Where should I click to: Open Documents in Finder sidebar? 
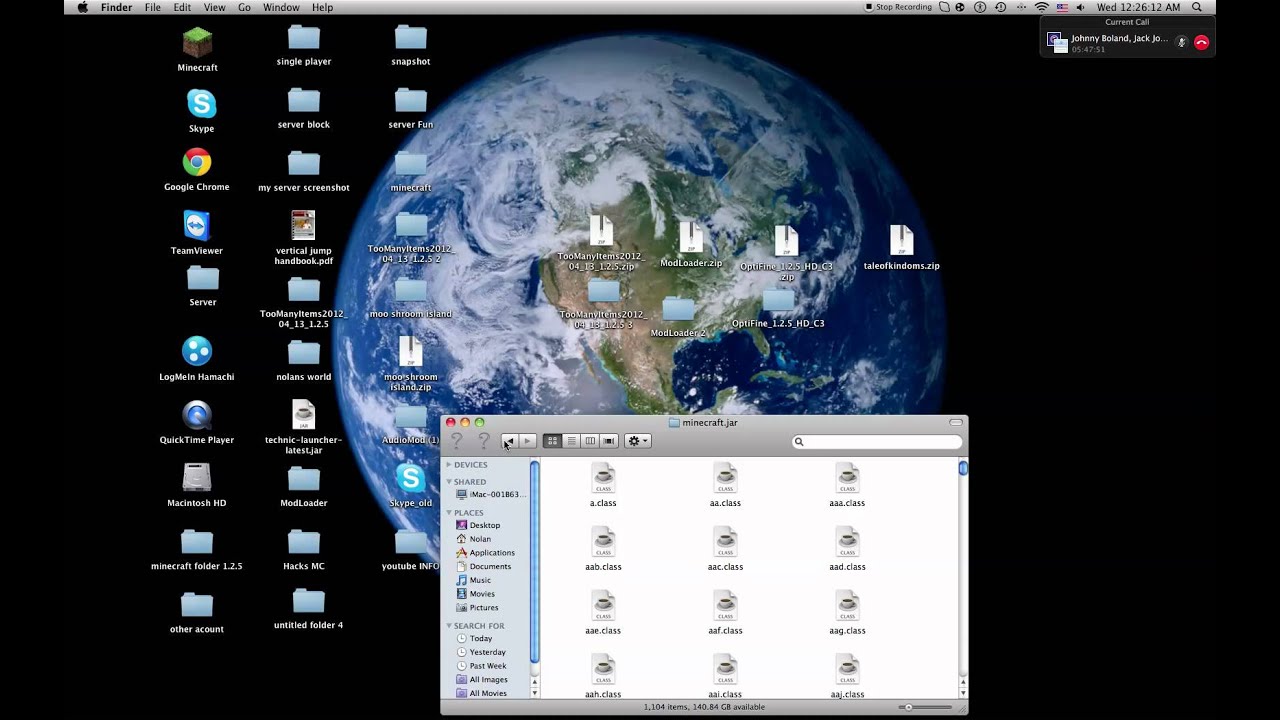point(485,566)
